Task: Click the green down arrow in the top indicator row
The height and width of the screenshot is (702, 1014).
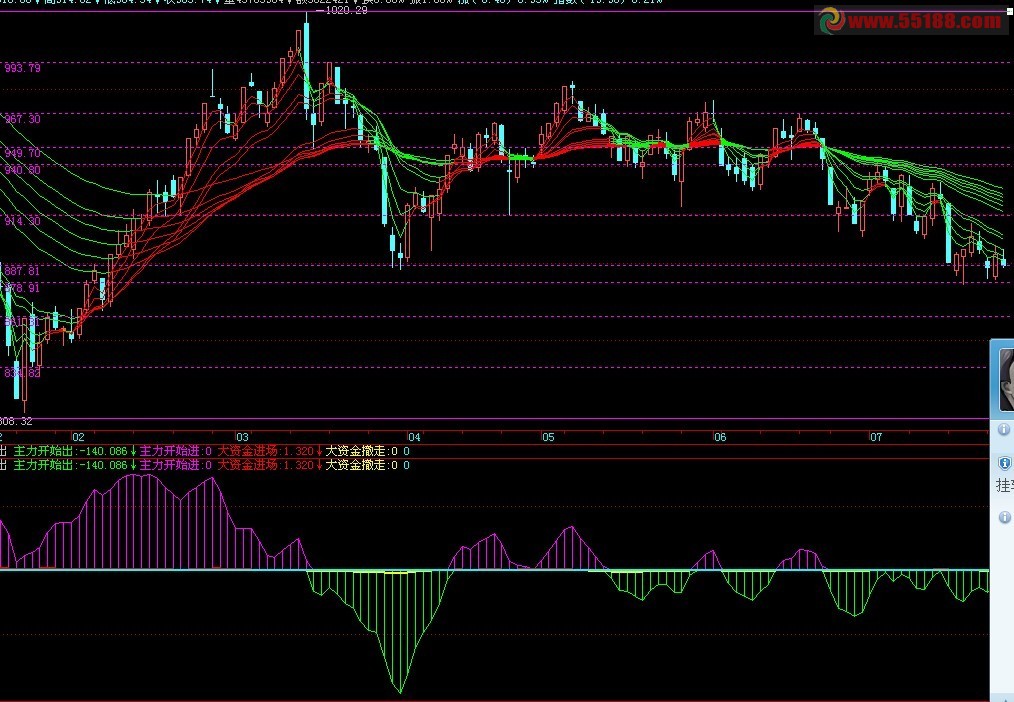Action: (133, 451)
